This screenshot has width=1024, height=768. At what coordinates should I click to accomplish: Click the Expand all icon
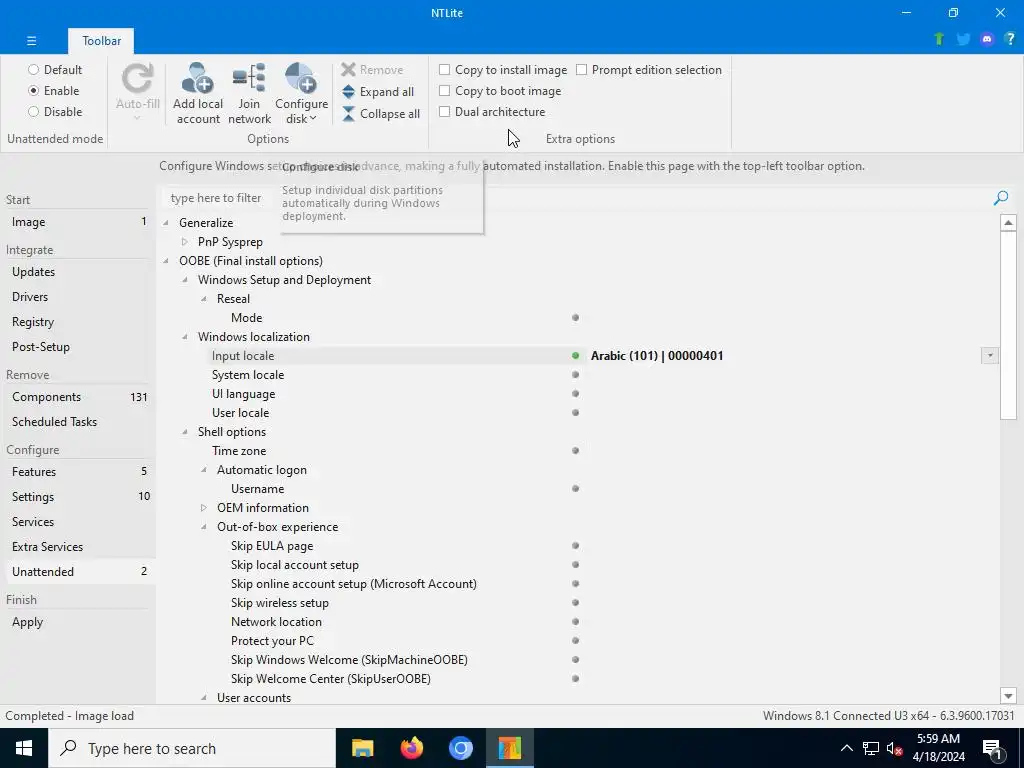click(349, 92)
